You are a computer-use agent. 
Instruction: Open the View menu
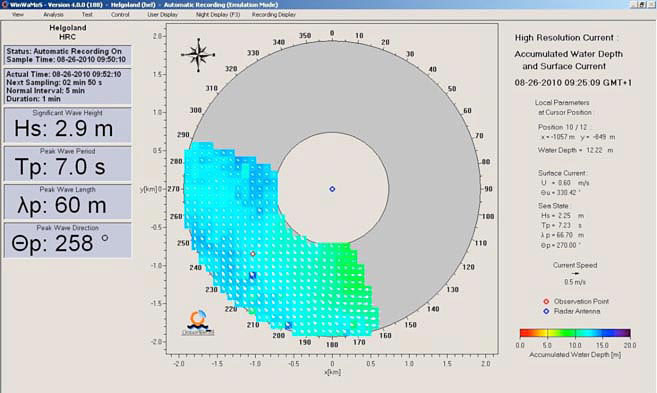(x=18, y=14)
